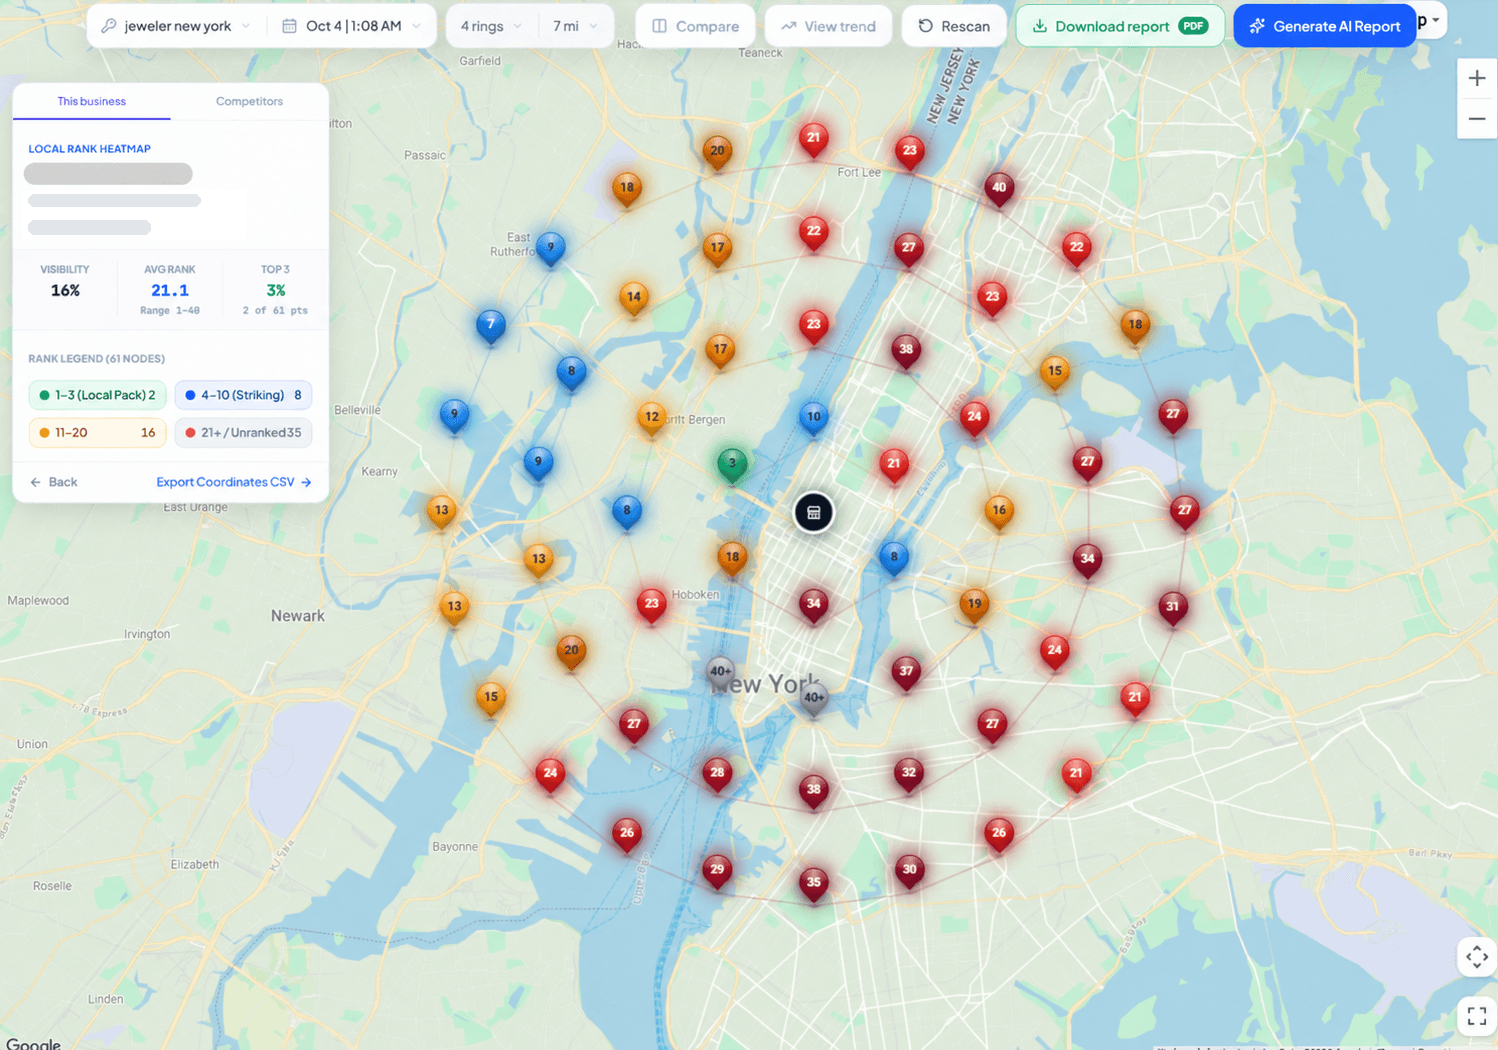Click the map pan/recenter control icon

pos(1477,957)
